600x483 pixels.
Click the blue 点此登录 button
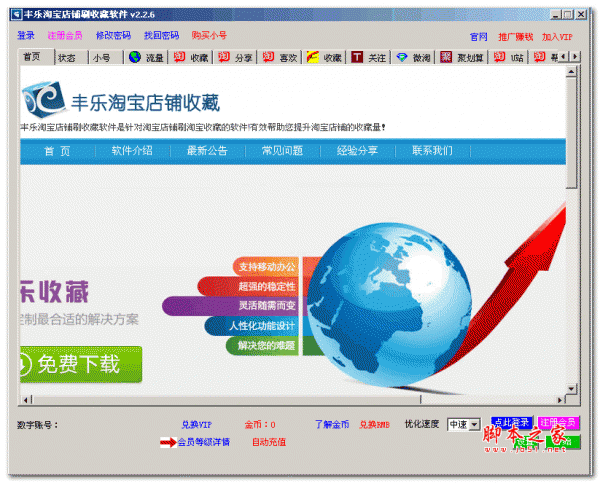click(512, 423)
